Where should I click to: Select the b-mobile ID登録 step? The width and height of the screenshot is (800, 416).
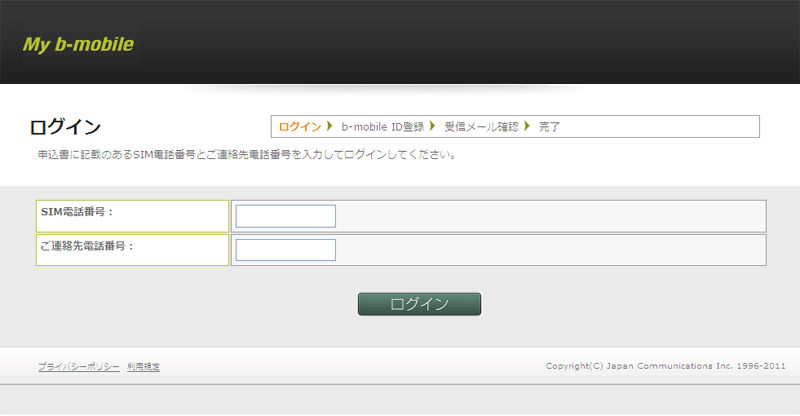pos(383,127)
